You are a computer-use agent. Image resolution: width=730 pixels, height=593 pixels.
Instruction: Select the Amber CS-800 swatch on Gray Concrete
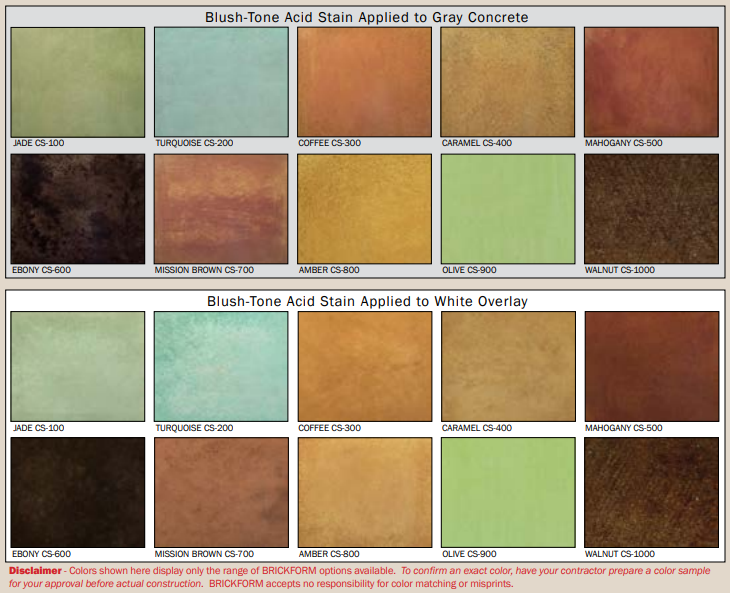[365, 209]
